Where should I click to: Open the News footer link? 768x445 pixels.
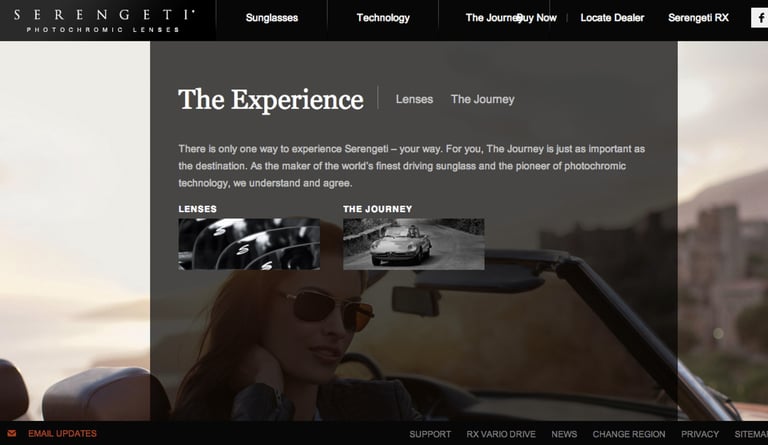(x=564, y=434)
